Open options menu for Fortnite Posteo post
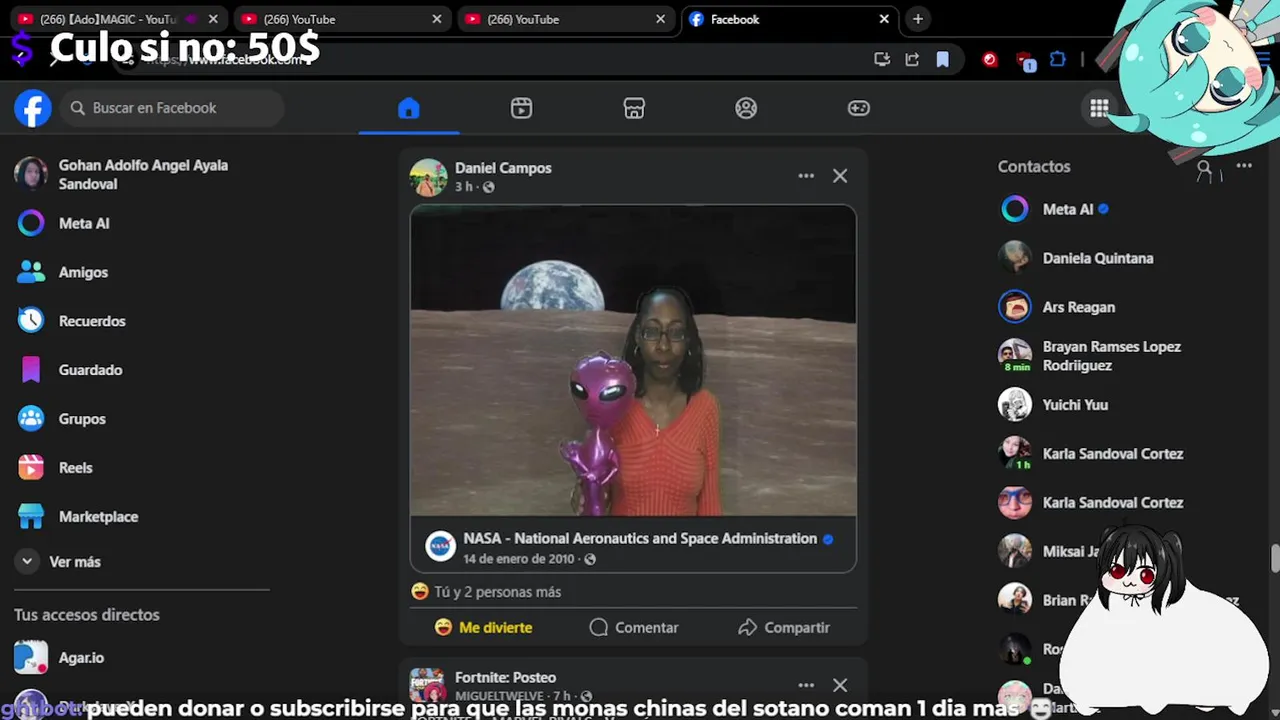Viewport: 1280px width, 720px height. (806, 685)
